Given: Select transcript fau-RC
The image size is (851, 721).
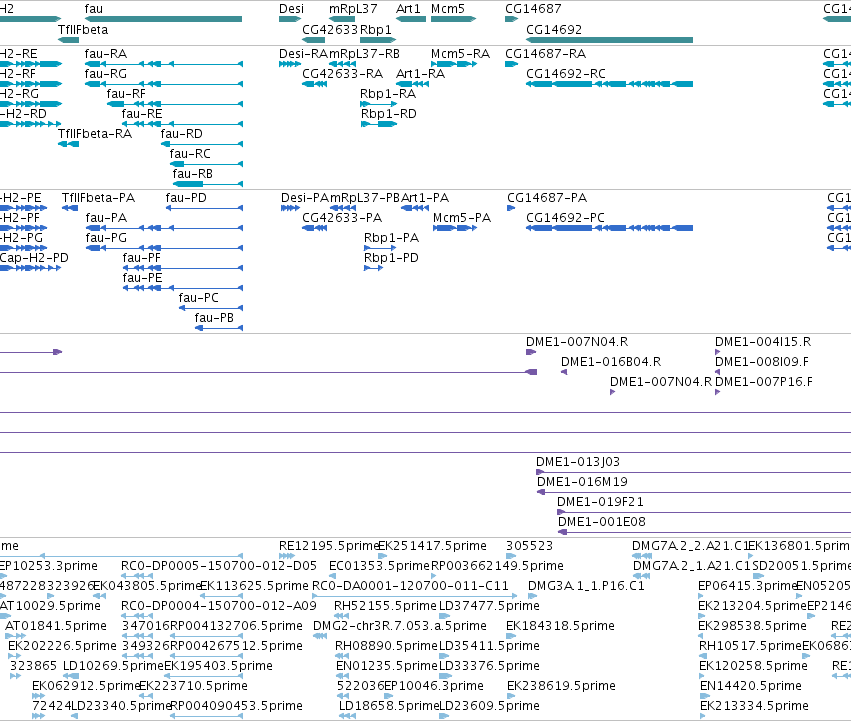Looking at the screenshot, I should point(190,154).
